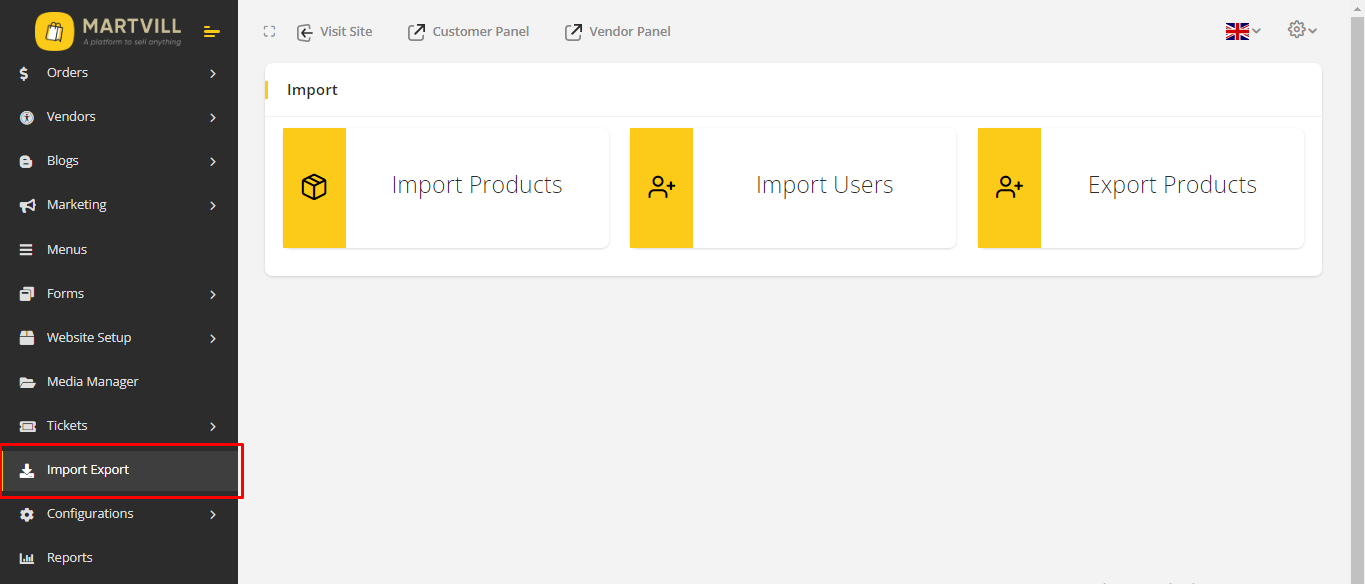Viewport: 1365px width, 584px height.
Task: Select Import Export in the sidebar
Action: click(x=88, y=470)
